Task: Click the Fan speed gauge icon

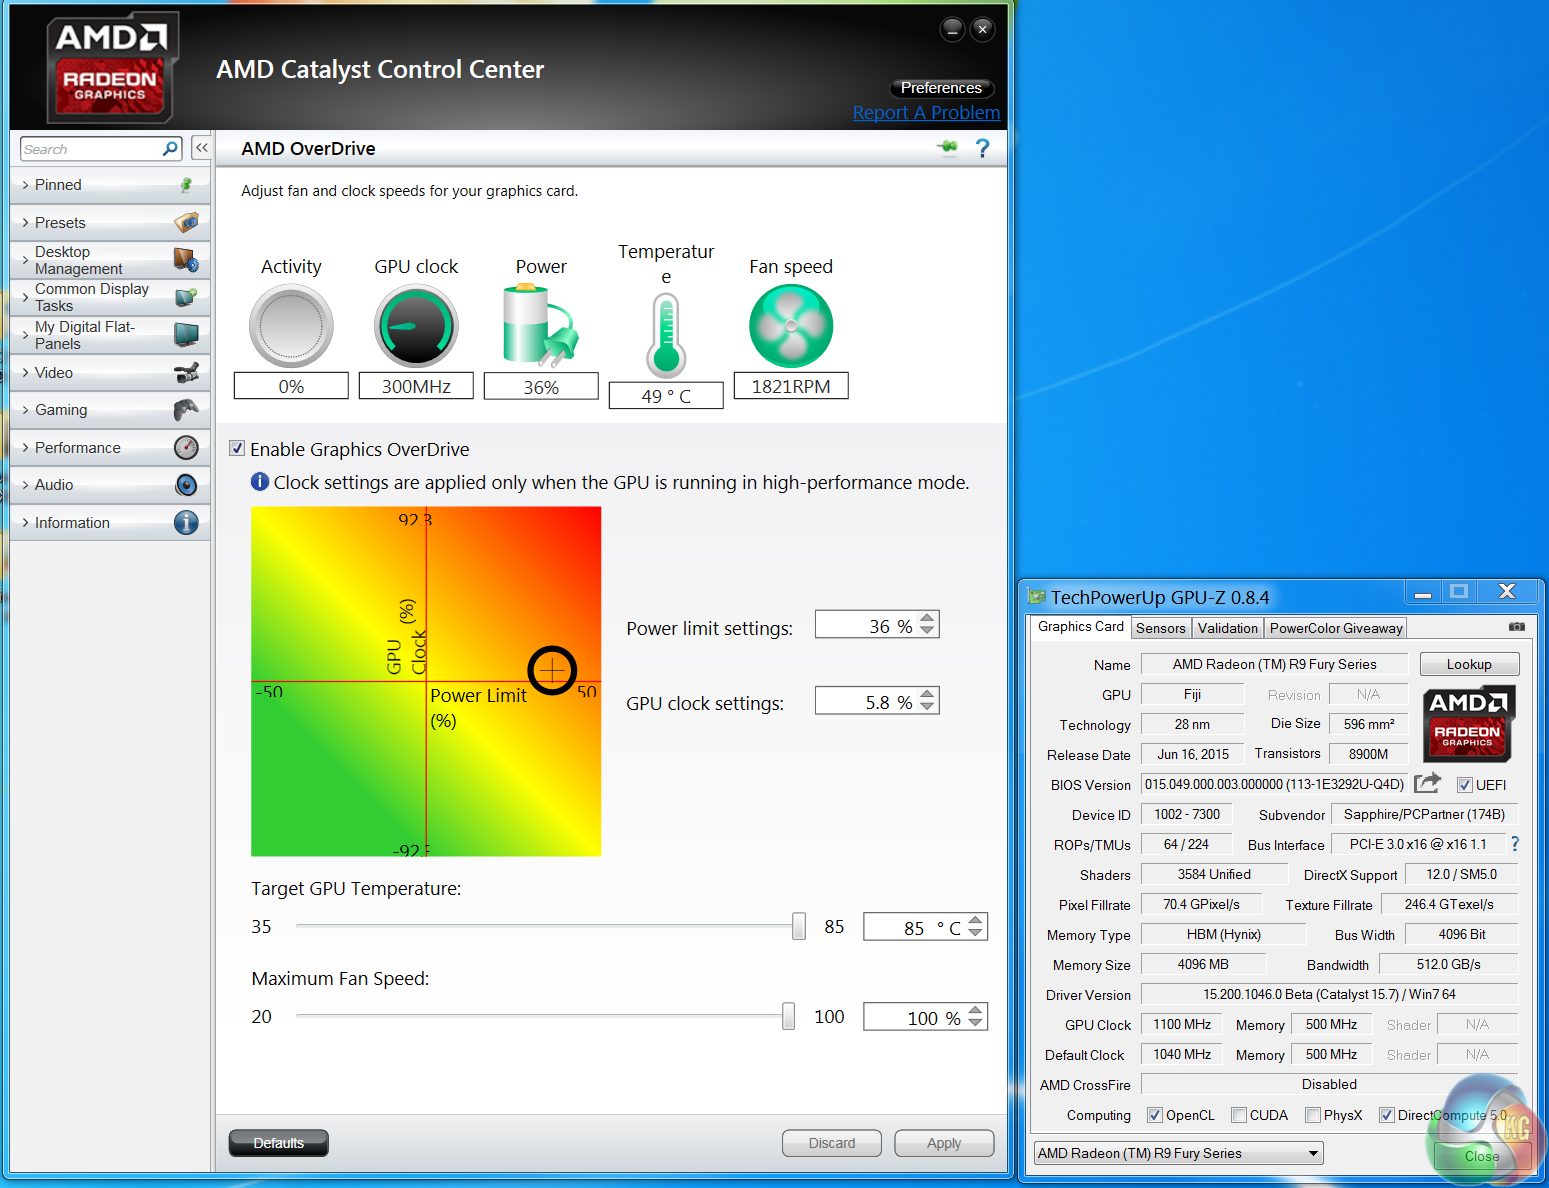Action: 790,326
